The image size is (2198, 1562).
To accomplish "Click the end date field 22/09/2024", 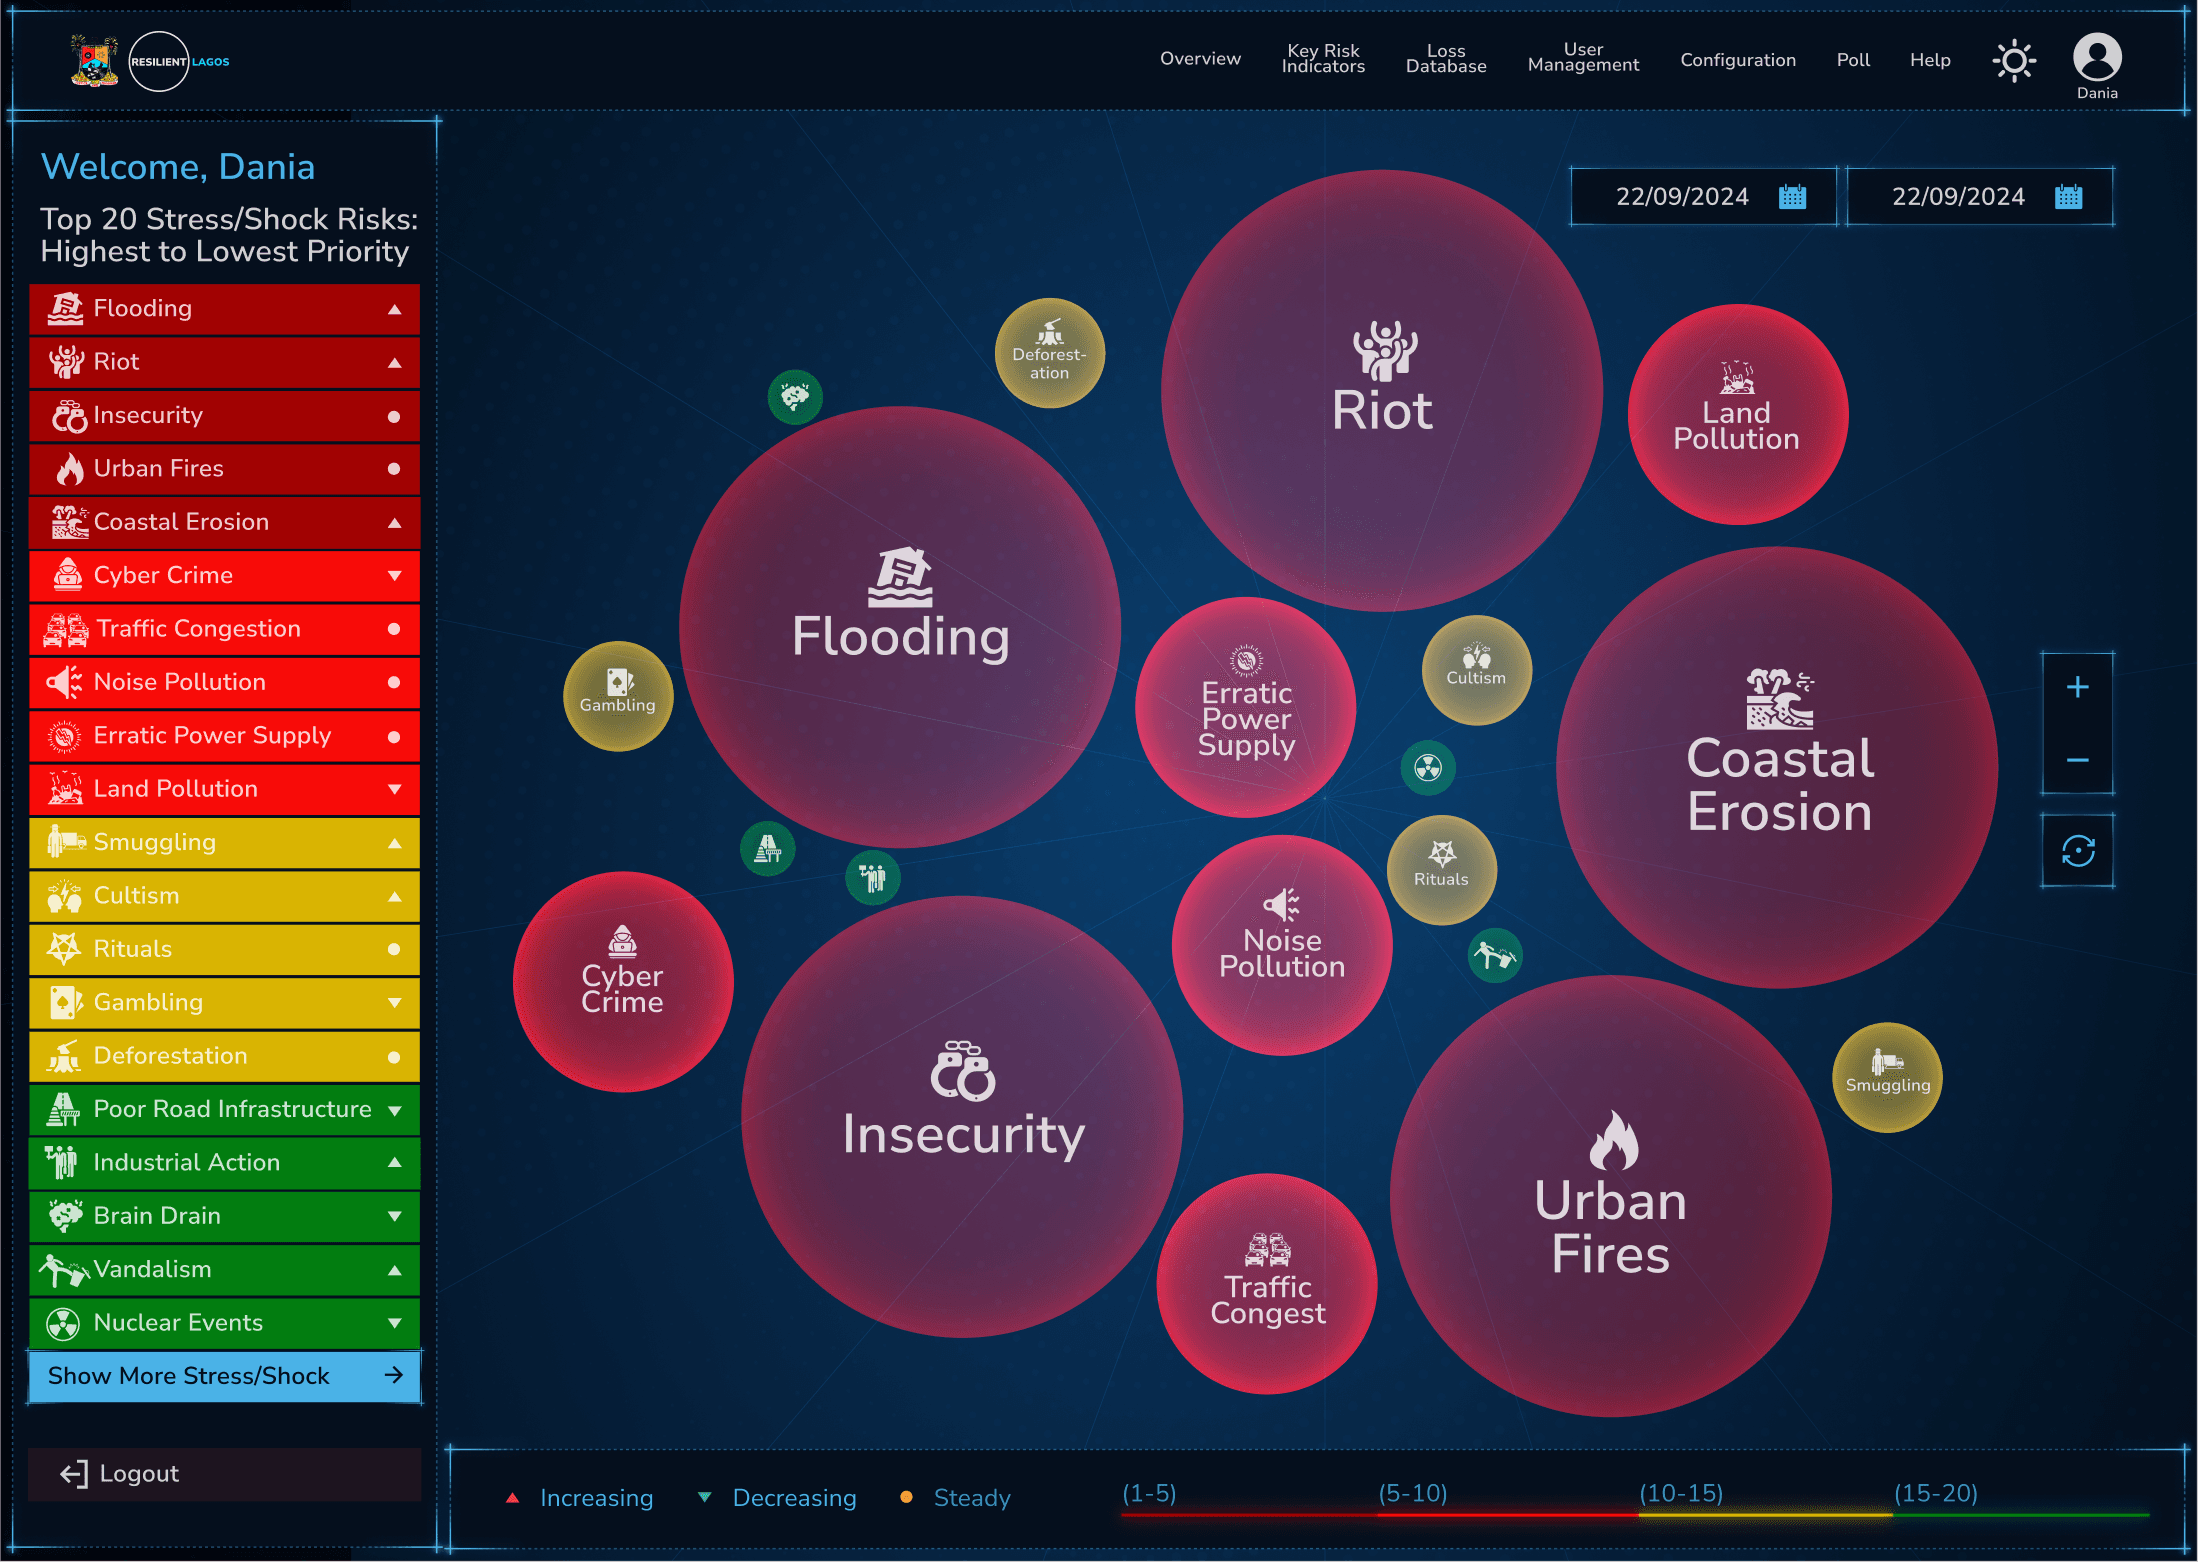I will 1980,197.
